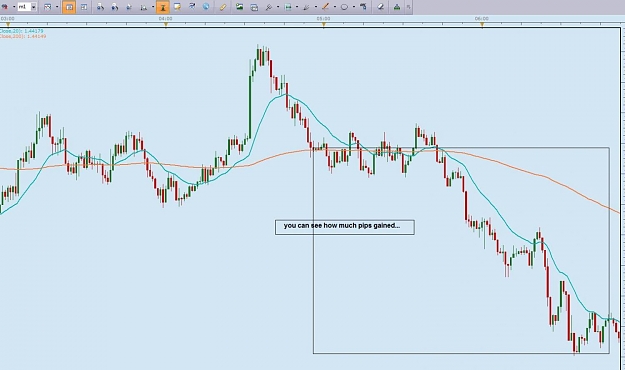The image size is (625, 370).
Task: Click the blue globe icon
Action: pyautogui.click(x=206, y=6)
